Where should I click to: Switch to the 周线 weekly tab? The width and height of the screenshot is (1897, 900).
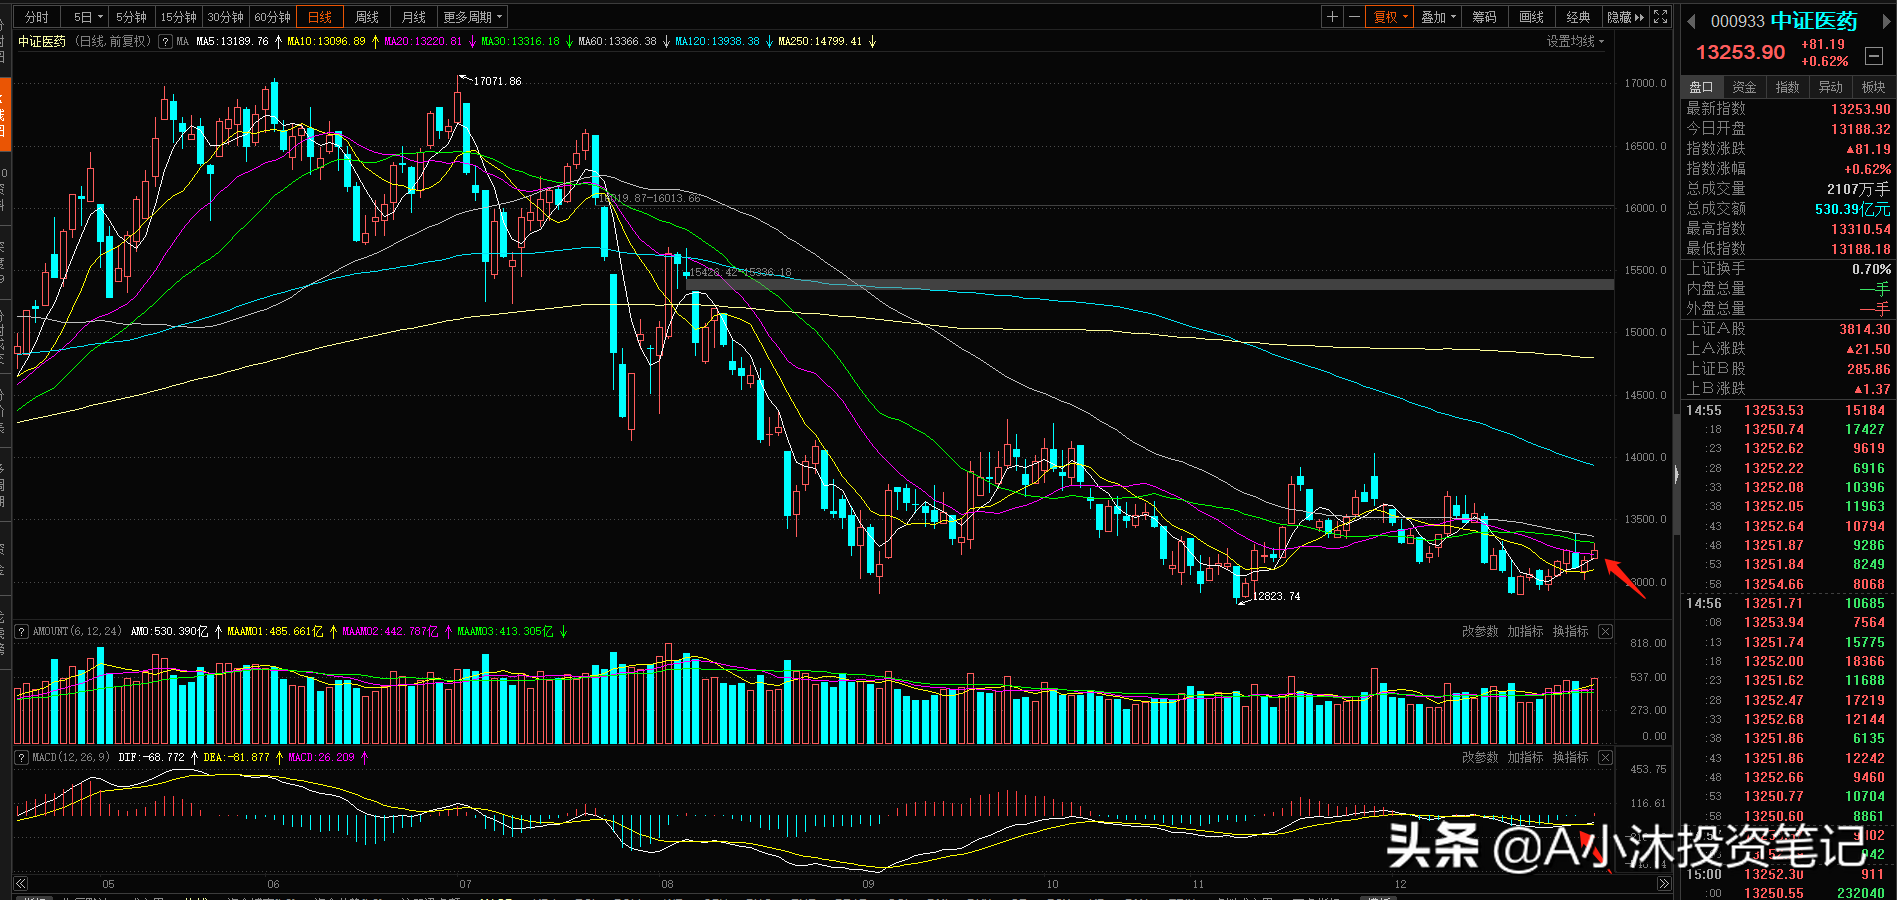tap(367, 17)
